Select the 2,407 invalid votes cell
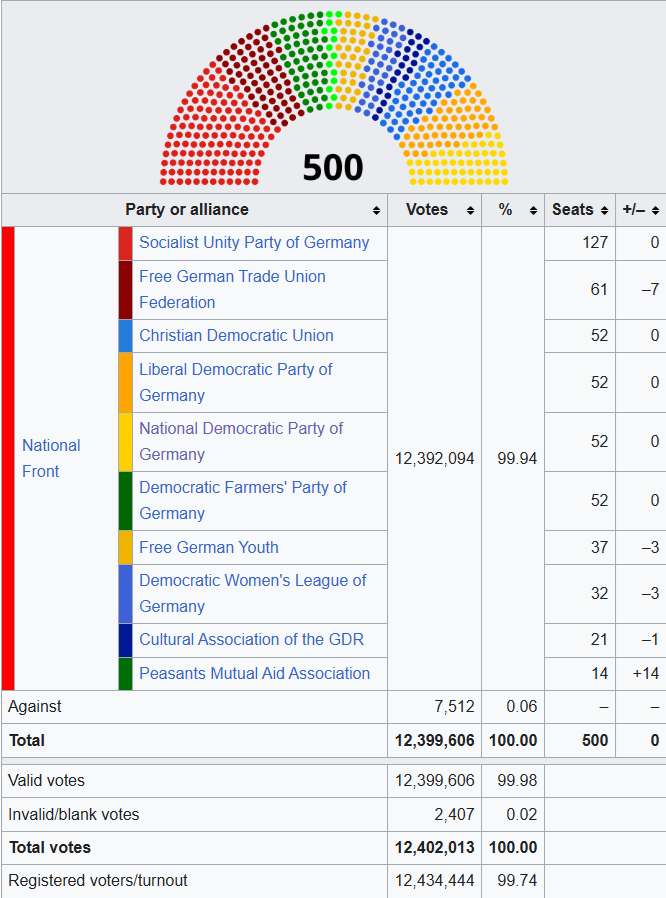The width and height of the screenshot is (666, 898). 435,814
